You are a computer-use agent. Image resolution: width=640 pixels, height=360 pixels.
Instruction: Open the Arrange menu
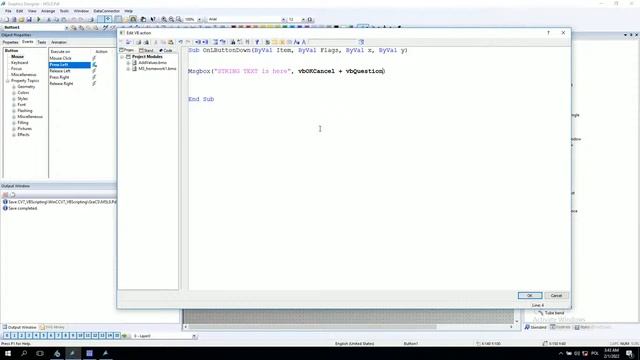tap(48, 11)
